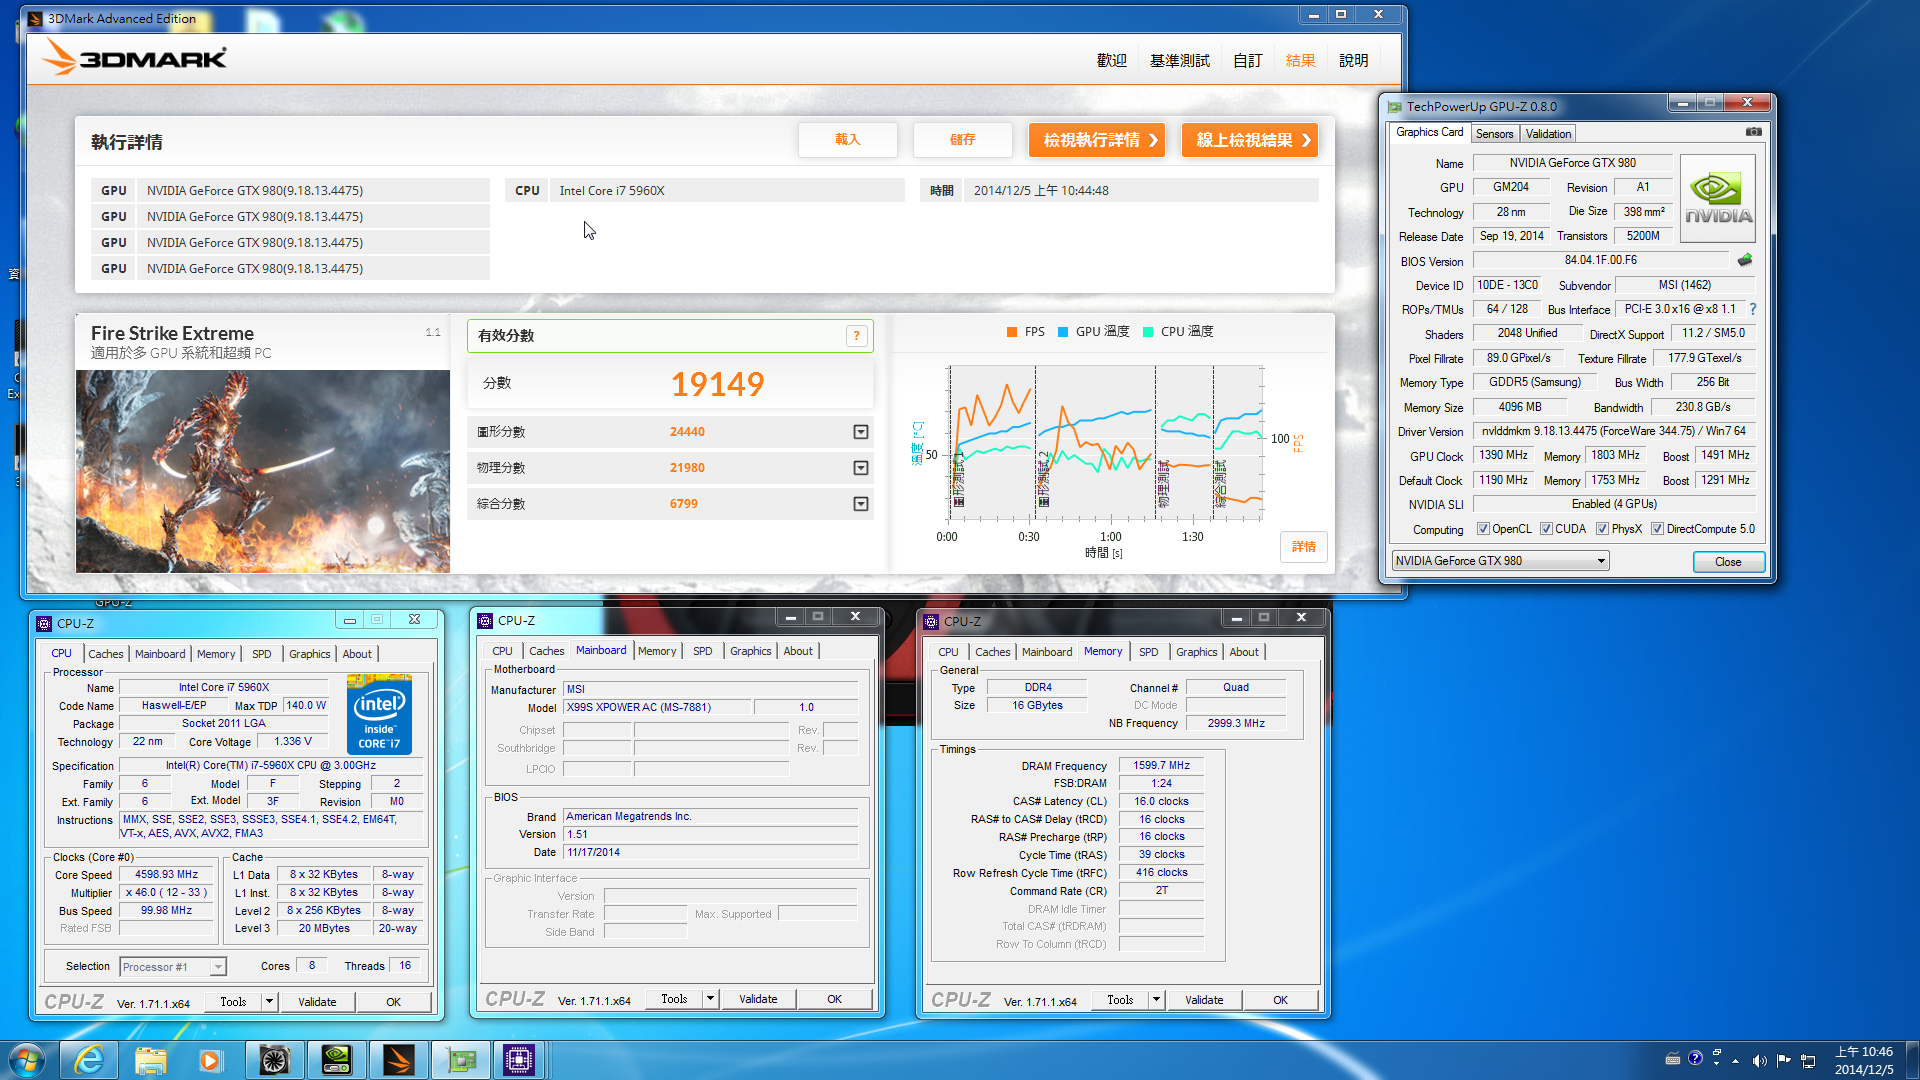The image size is (1920, 1080).
Task: Click the 詳情 button under the chart
Action: tap(1303, 547)
